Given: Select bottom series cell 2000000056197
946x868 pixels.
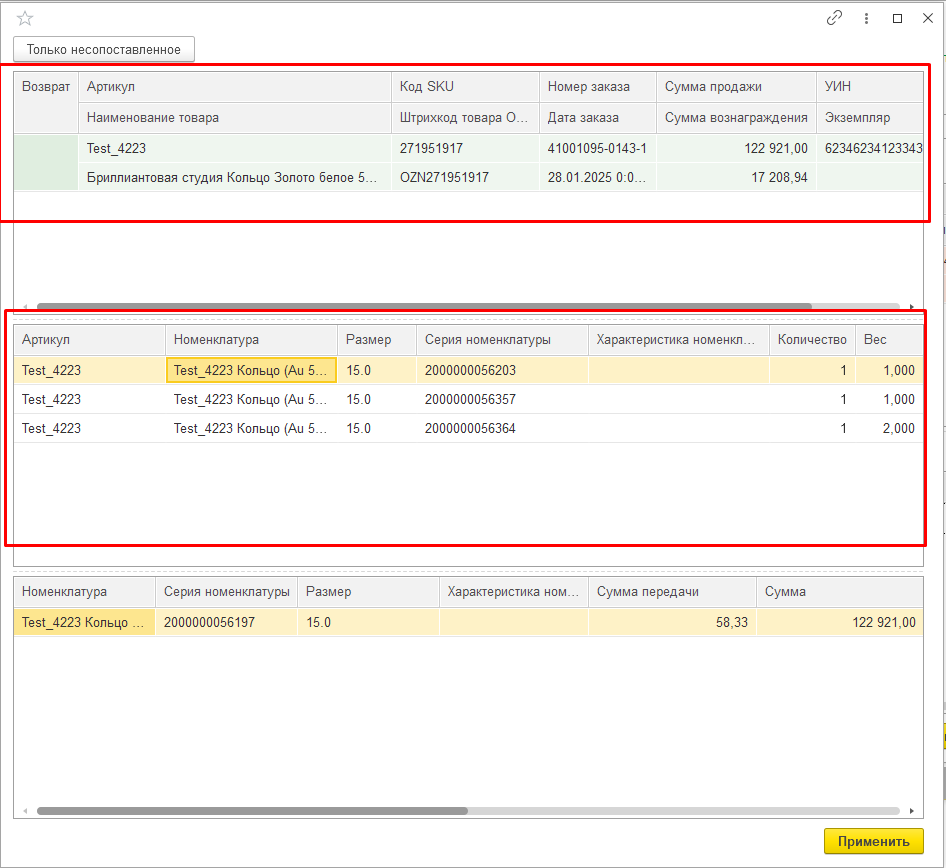Looking at the screenshot, I should point(226,622).
